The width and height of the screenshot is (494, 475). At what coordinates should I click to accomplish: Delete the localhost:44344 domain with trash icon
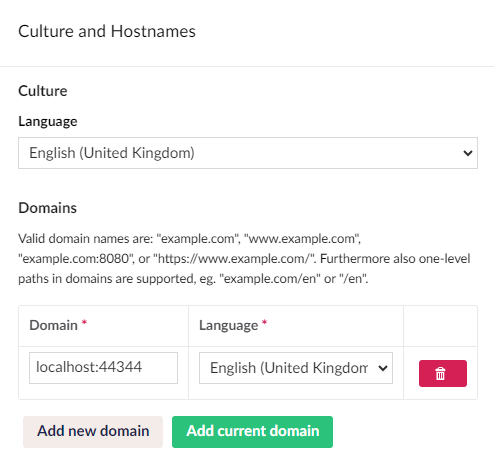coord(443,373)
